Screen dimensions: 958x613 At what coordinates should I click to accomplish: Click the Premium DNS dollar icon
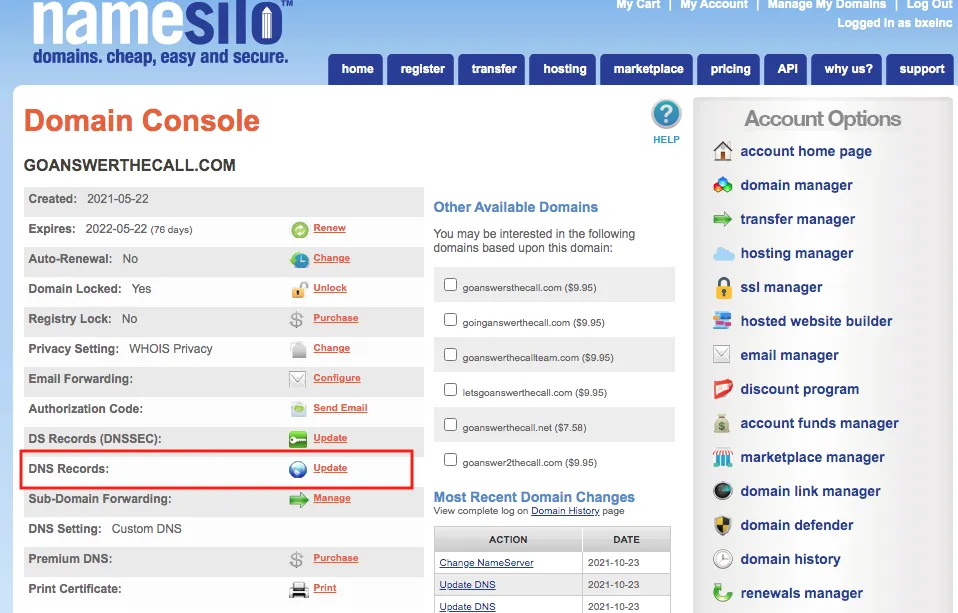point(296,559)
